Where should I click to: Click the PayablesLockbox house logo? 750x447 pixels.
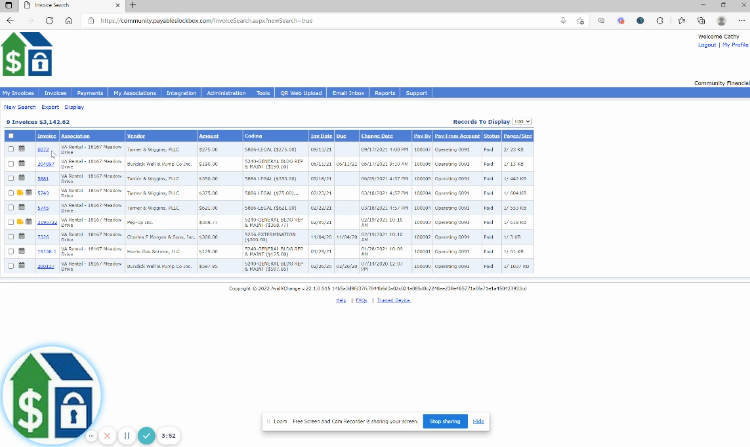[x=26, y=55]
